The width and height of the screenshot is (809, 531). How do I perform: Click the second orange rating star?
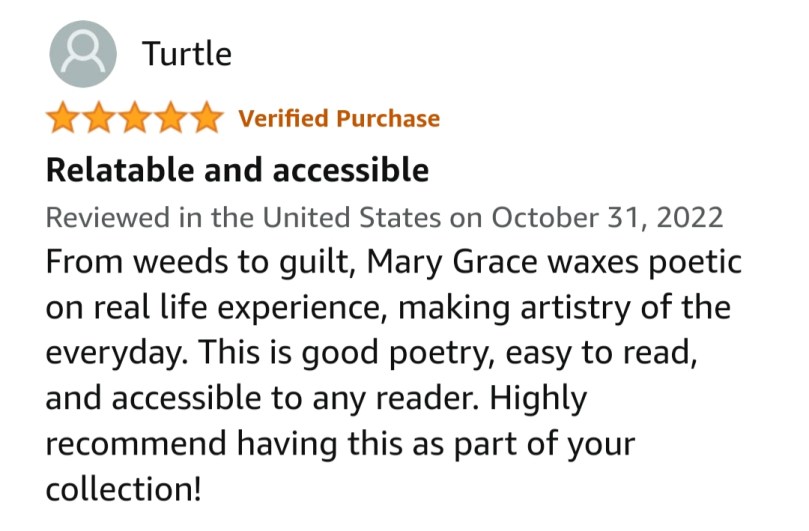(x=99, y=118)
